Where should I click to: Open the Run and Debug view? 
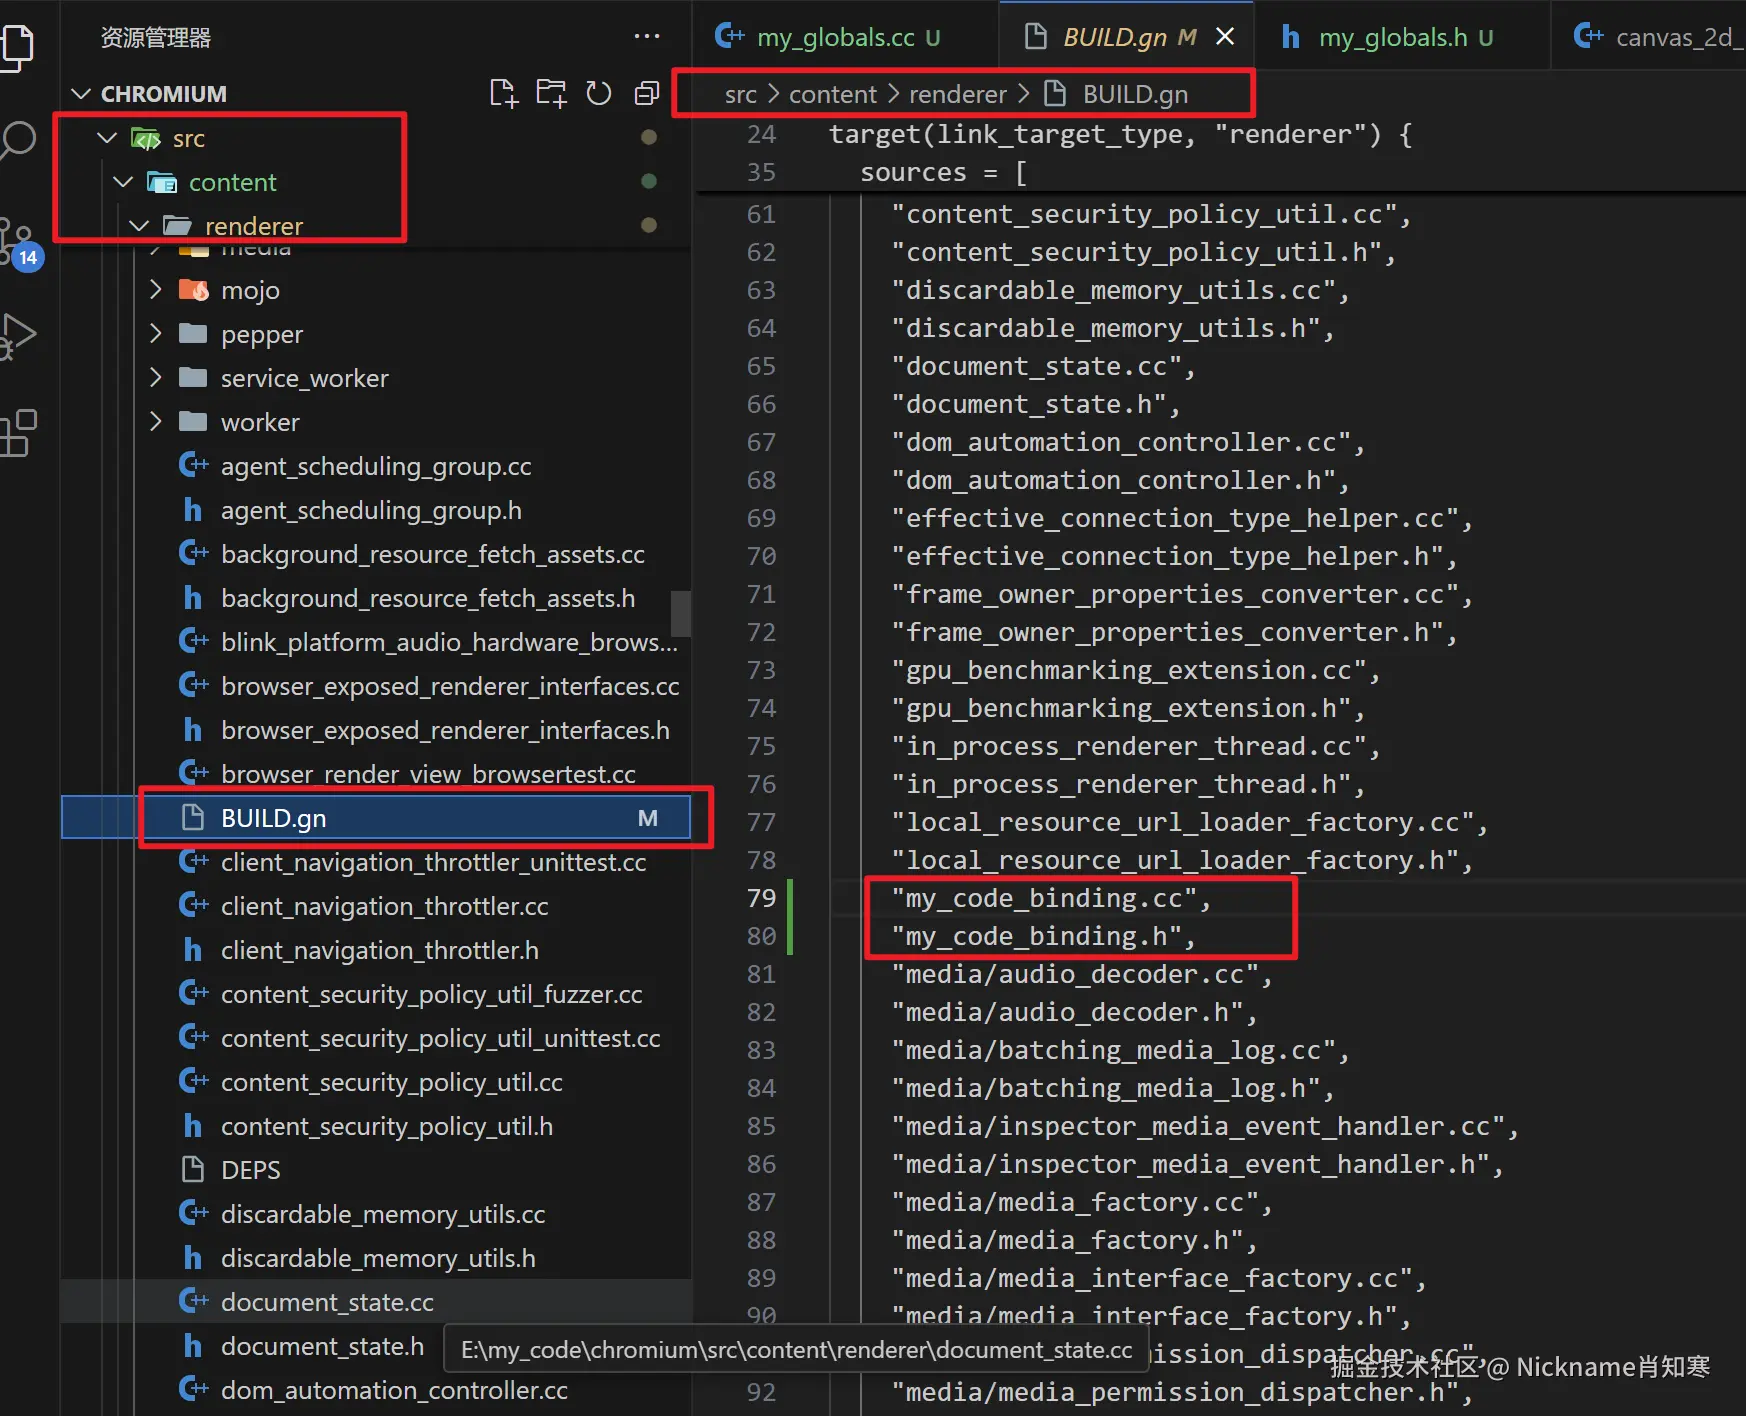(18, 337)
